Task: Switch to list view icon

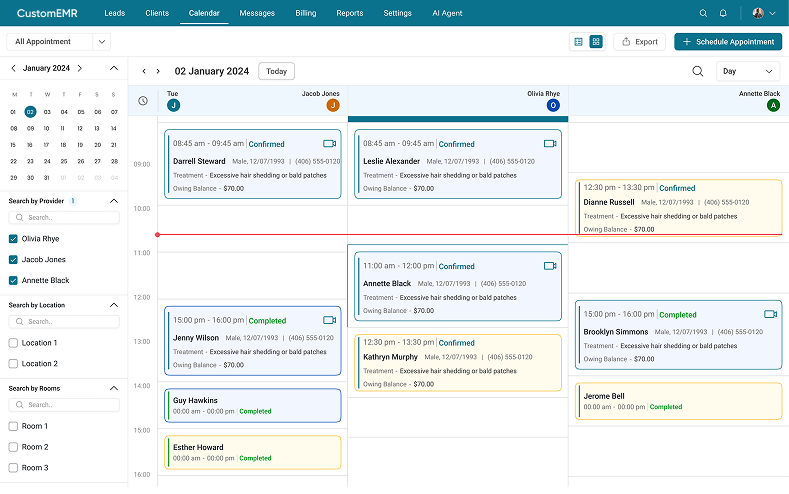Action: (578, 42)
